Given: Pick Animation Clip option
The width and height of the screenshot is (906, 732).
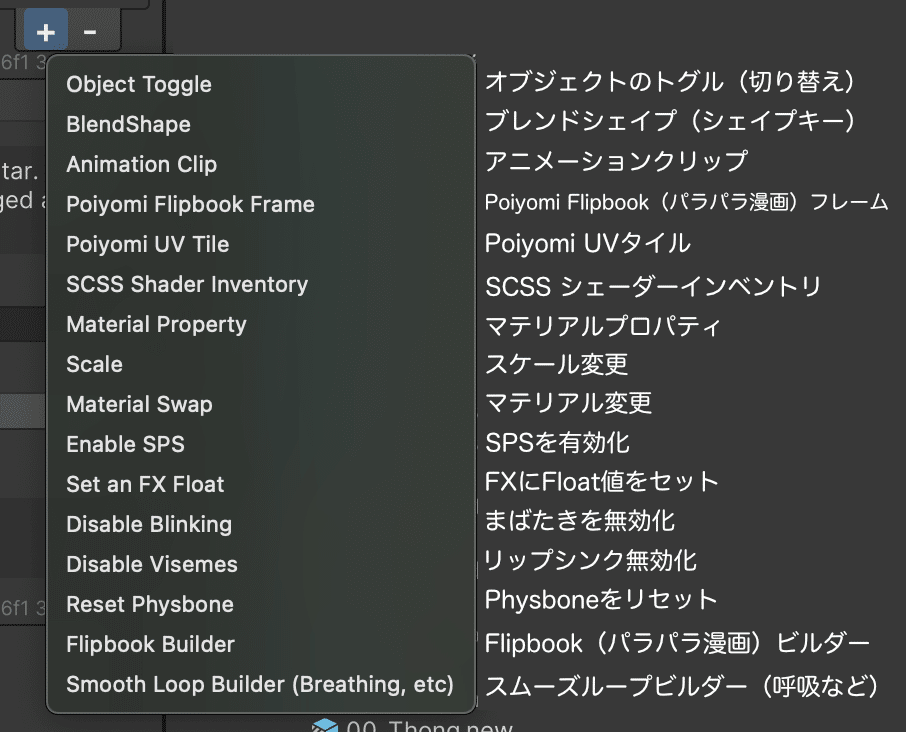Looking at the screenshot, I should tap(141, 164).
